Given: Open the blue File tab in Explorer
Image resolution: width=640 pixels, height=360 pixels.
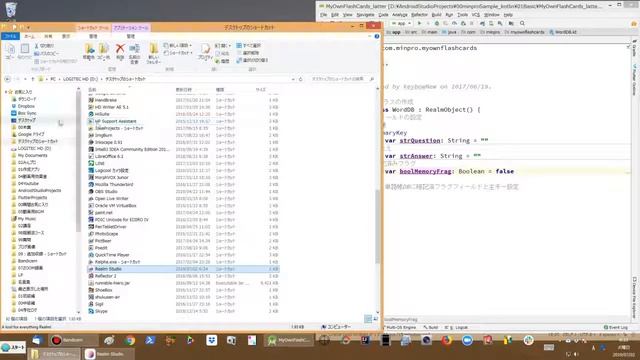Looking at the screenshot, I should coord(10,36).
